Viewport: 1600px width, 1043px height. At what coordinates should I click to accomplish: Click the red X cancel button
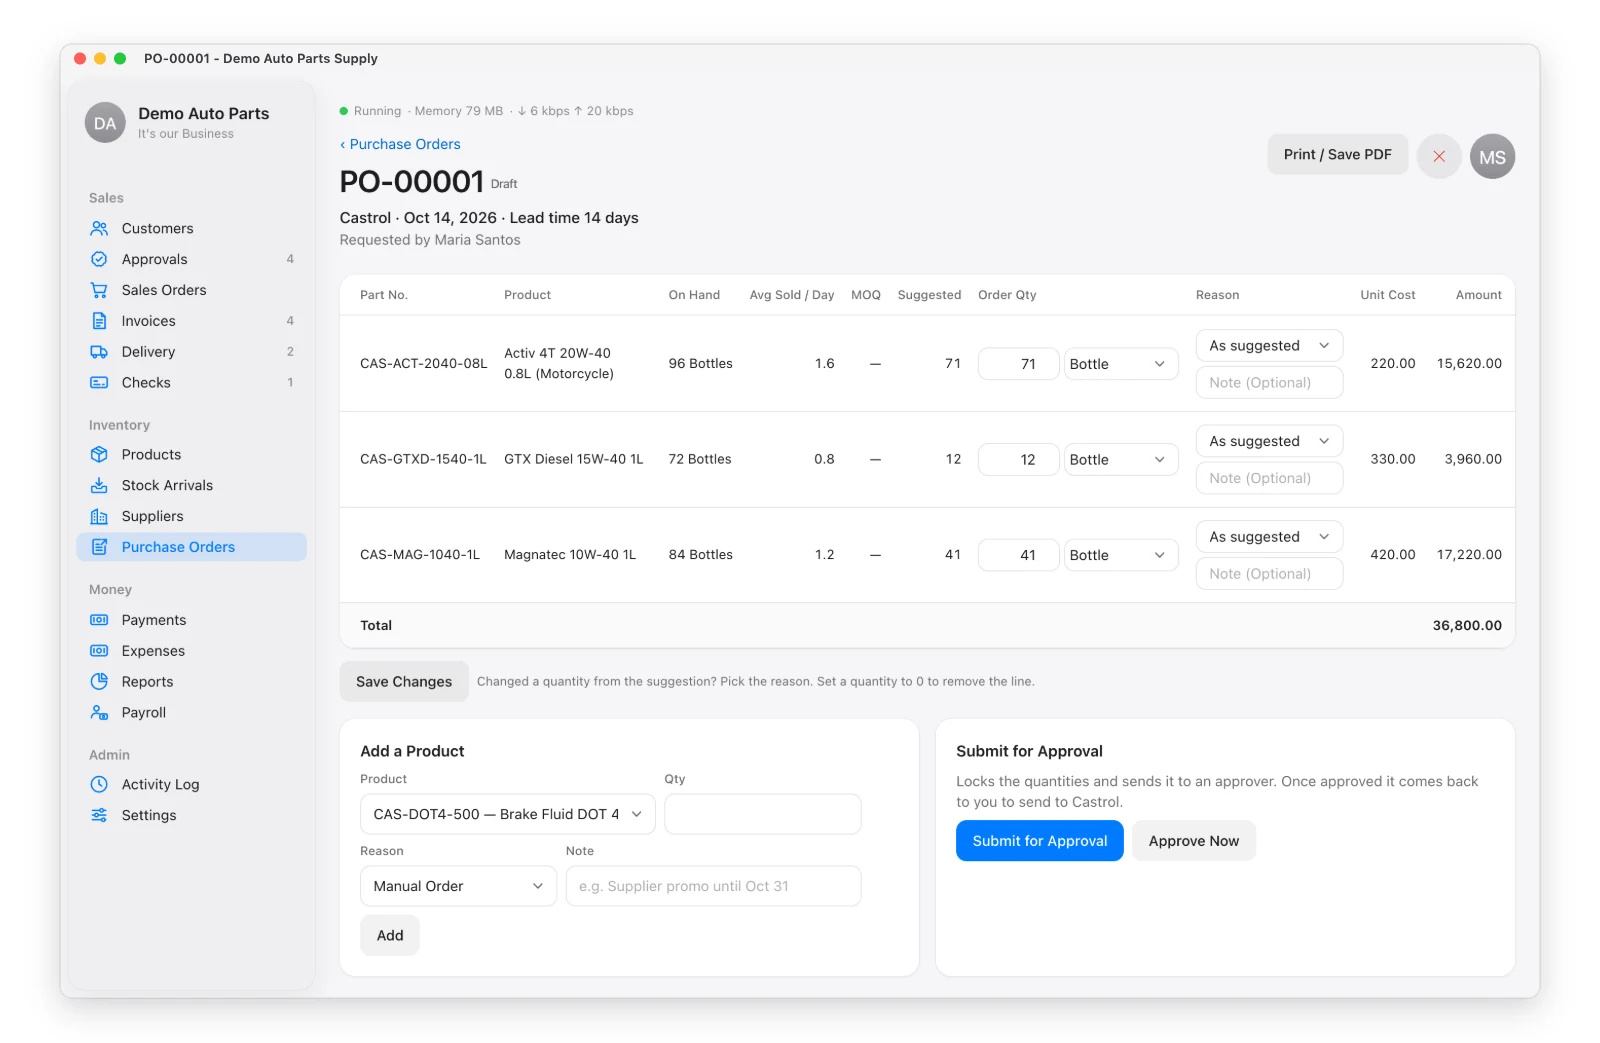coord(1439,156)
